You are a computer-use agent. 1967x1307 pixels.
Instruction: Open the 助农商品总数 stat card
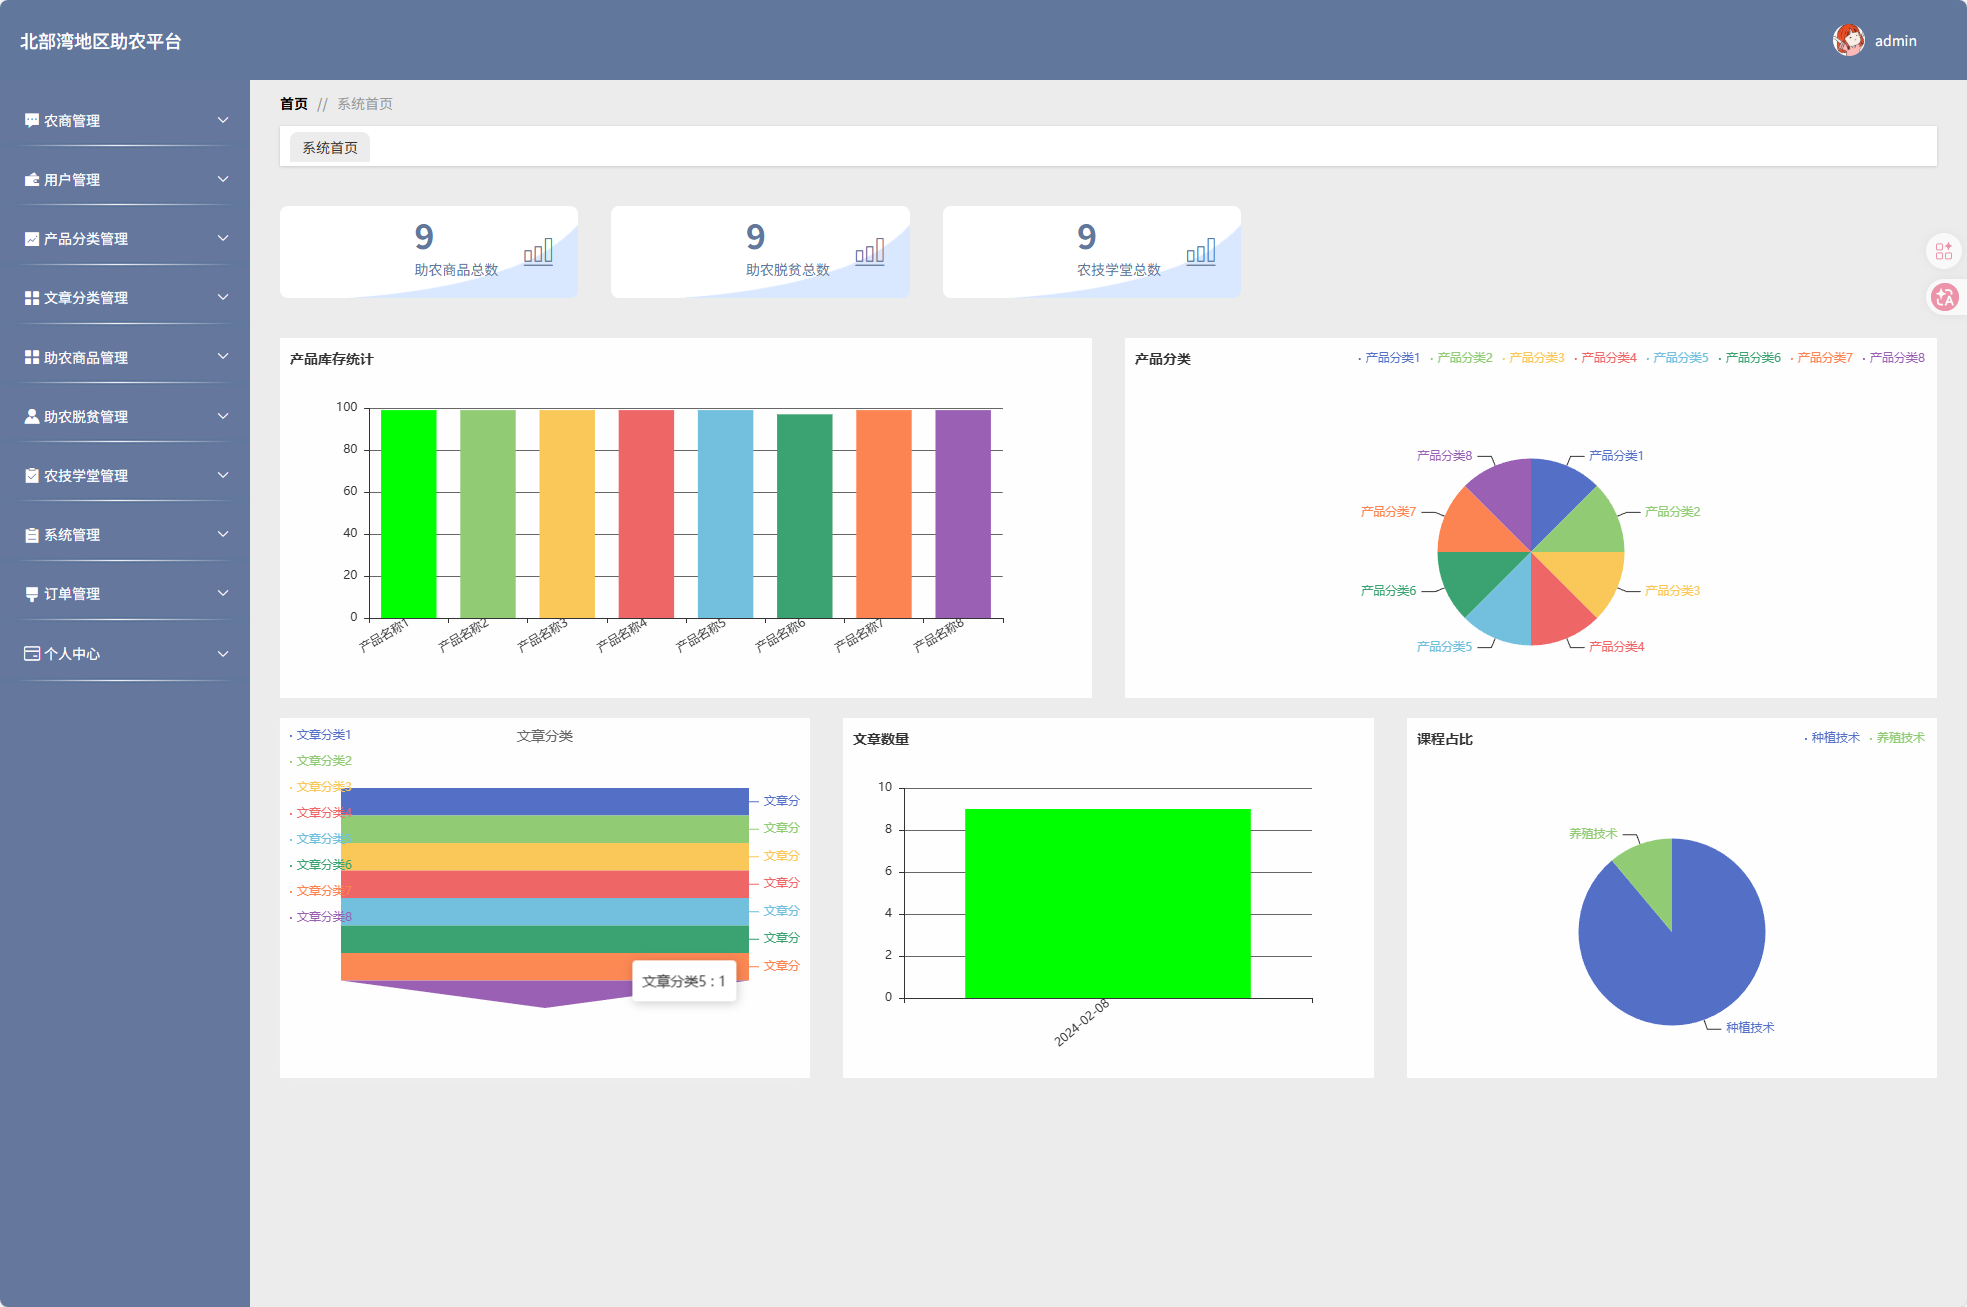click(429, 252)
